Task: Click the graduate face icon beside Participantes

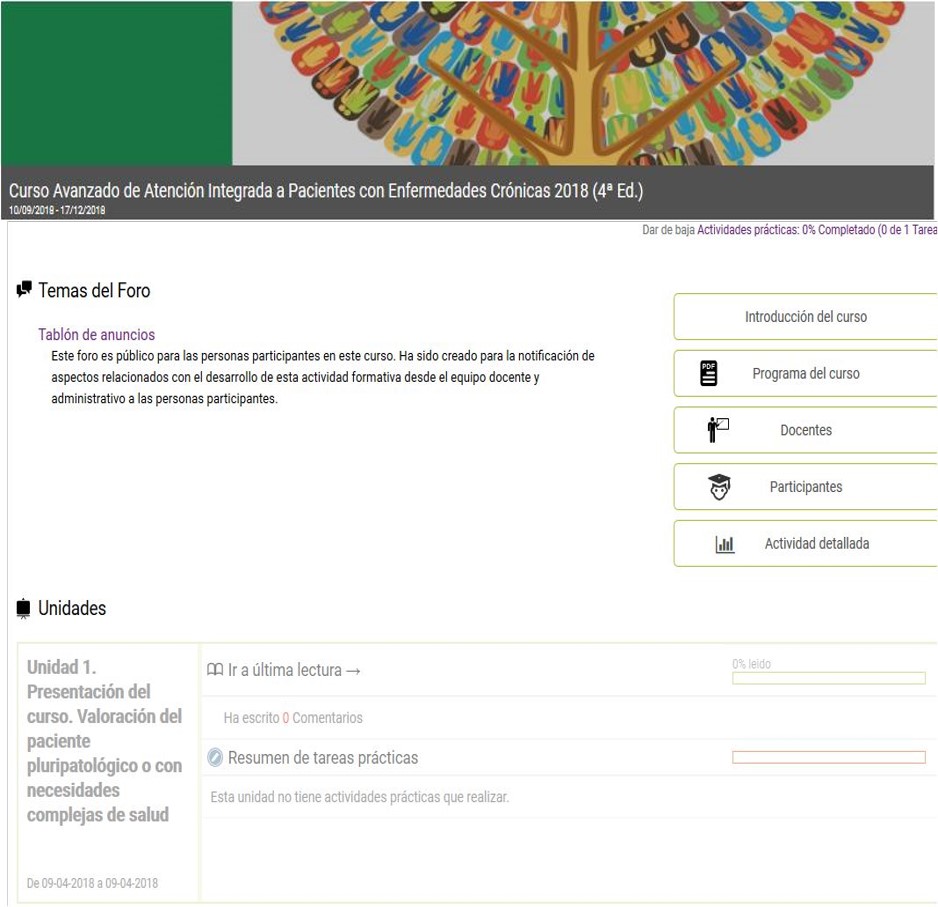Action: click(x=719, y=486)
